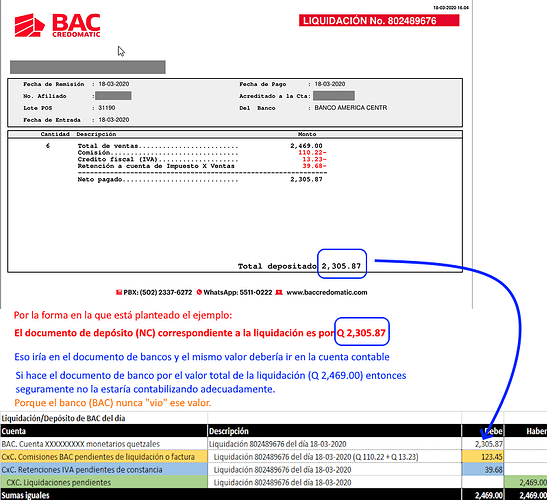Click the orange text Porque el banco (BAC) nunca

point(113,403)
